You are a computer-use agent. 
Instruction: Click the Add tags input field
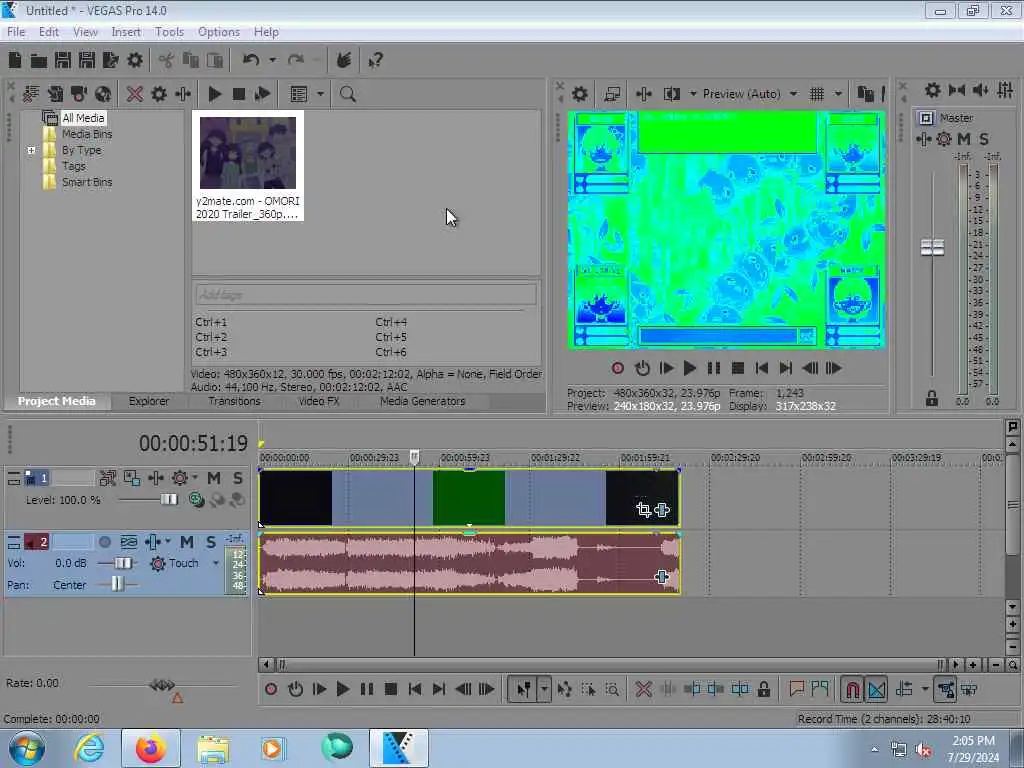tap(366, 295)
